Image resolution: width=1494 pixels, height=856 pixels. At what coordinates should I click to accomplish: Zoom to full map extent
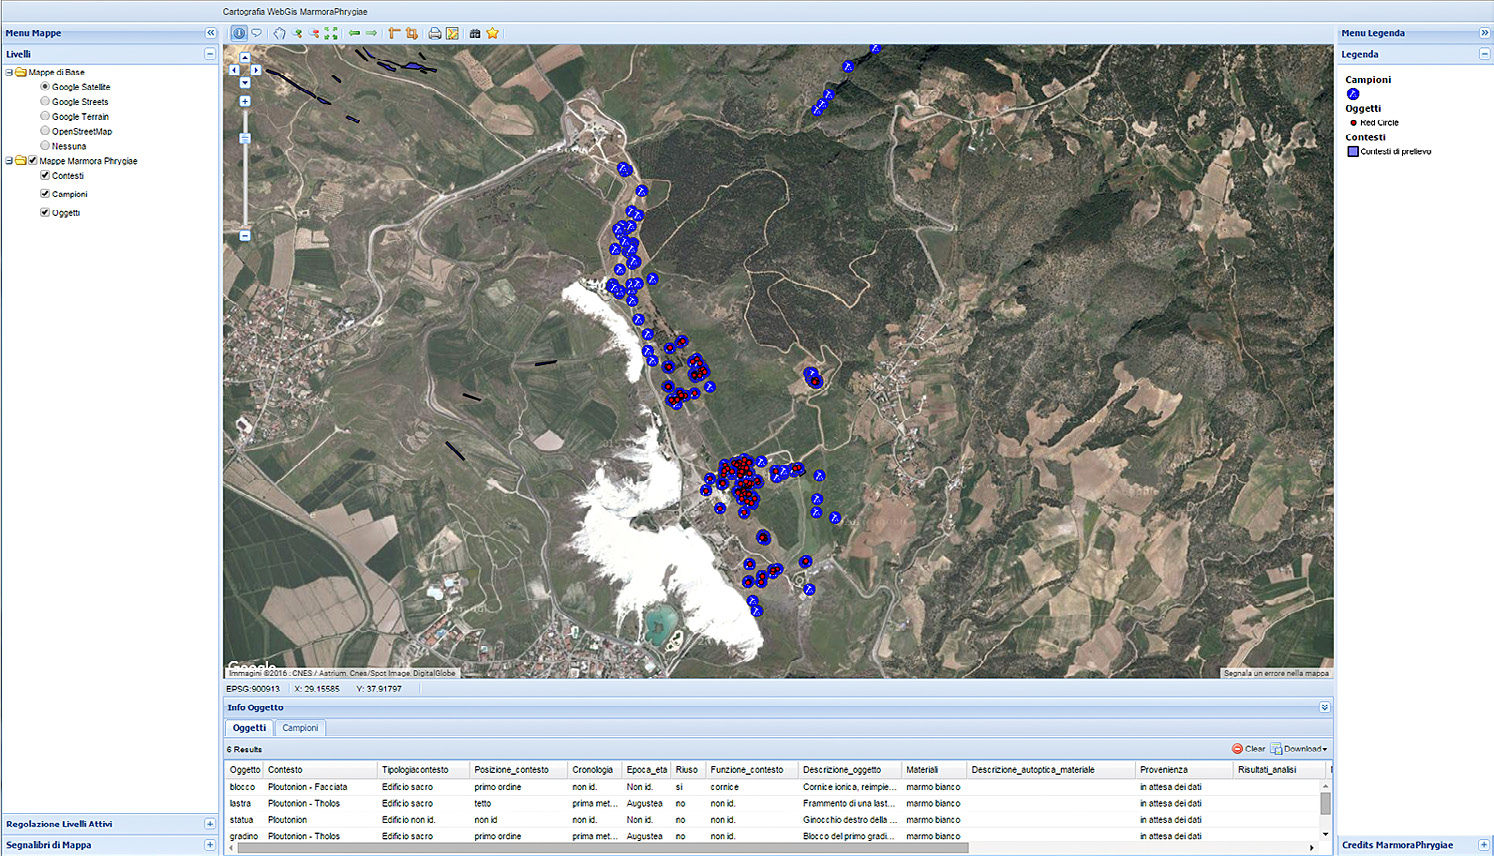click(x=331, y=33)
